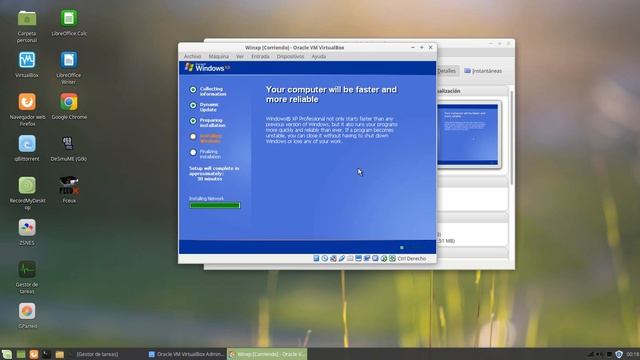The height and width of the screenshot is (360, 640).
Task: Click the Collecting information setup step
Action: pos(208,91)
